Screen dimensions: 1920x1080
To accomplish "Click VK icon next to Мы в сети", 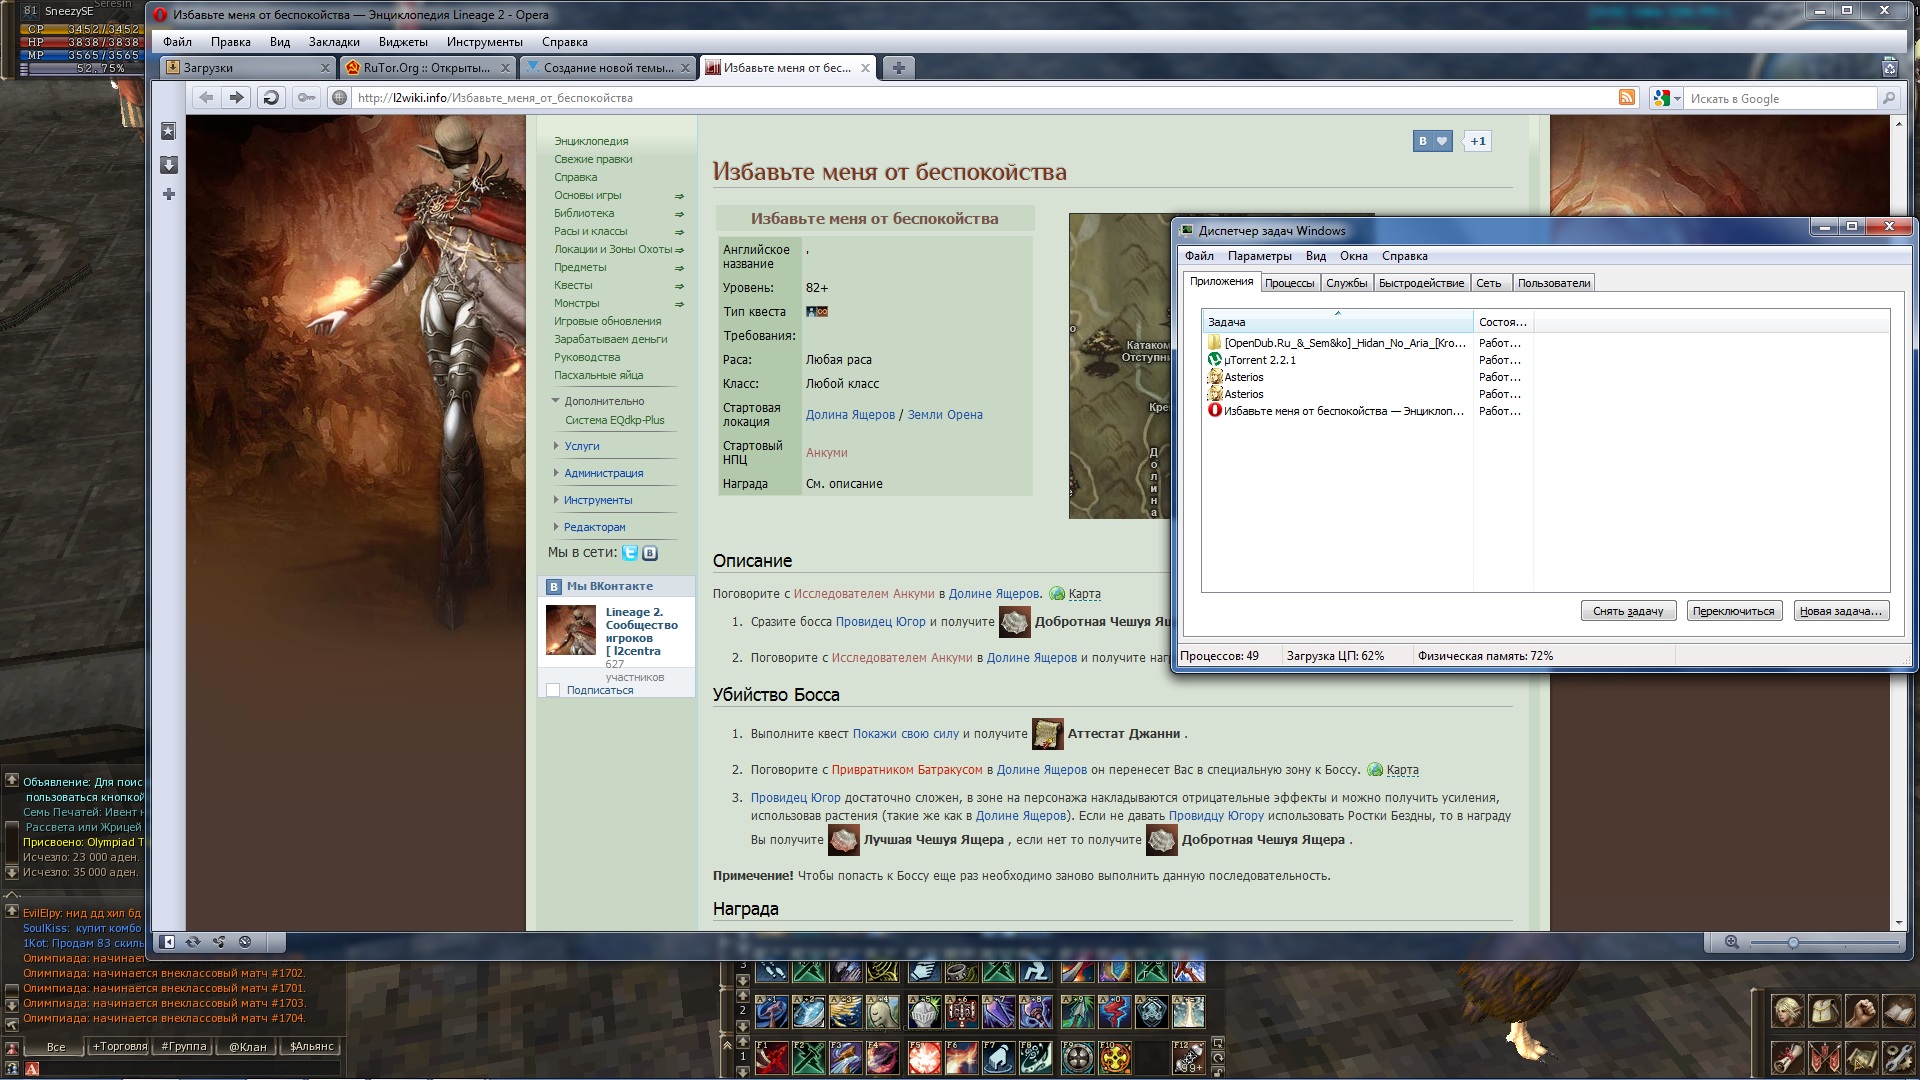I will (x=650, y=552).
